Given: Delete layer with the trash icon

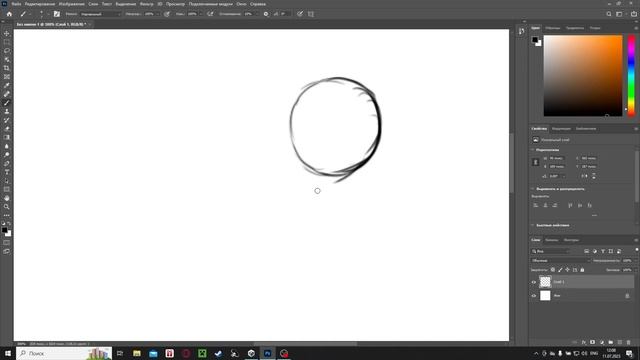Looking at the screenshot, I should click(x=629, y=342).
